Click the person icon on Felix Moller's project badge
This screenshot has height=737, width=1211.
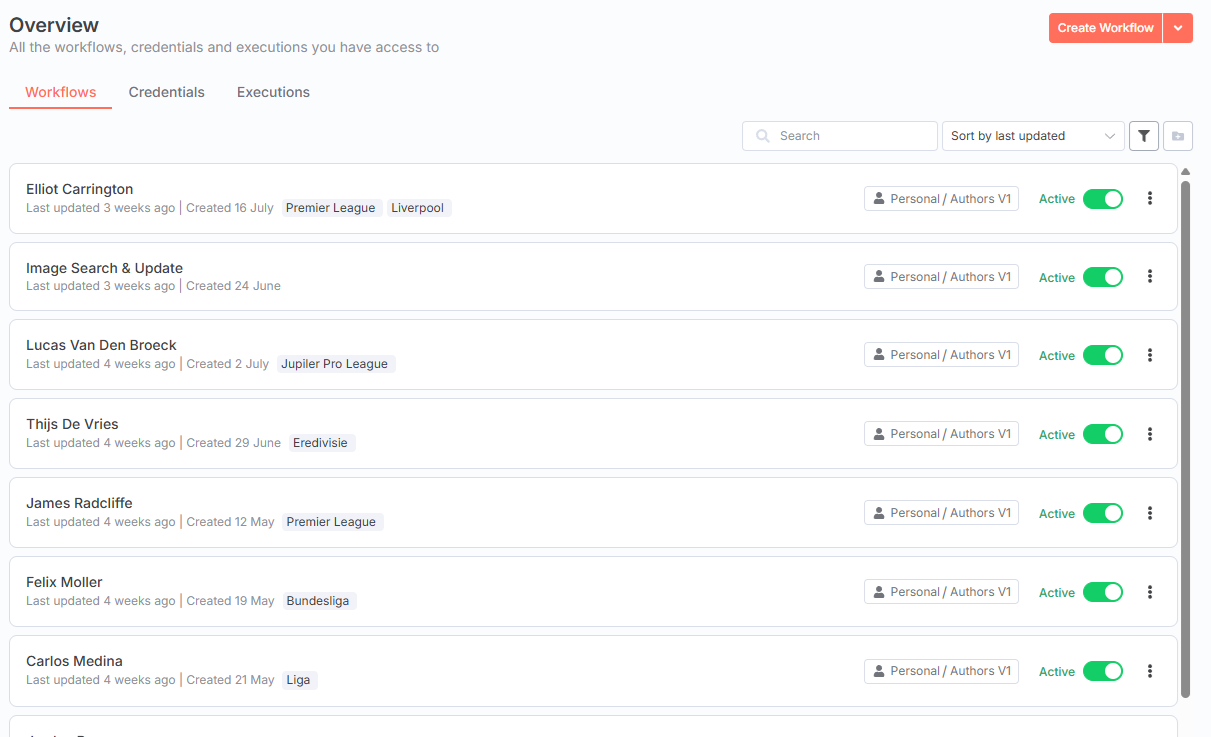[879, 591]
